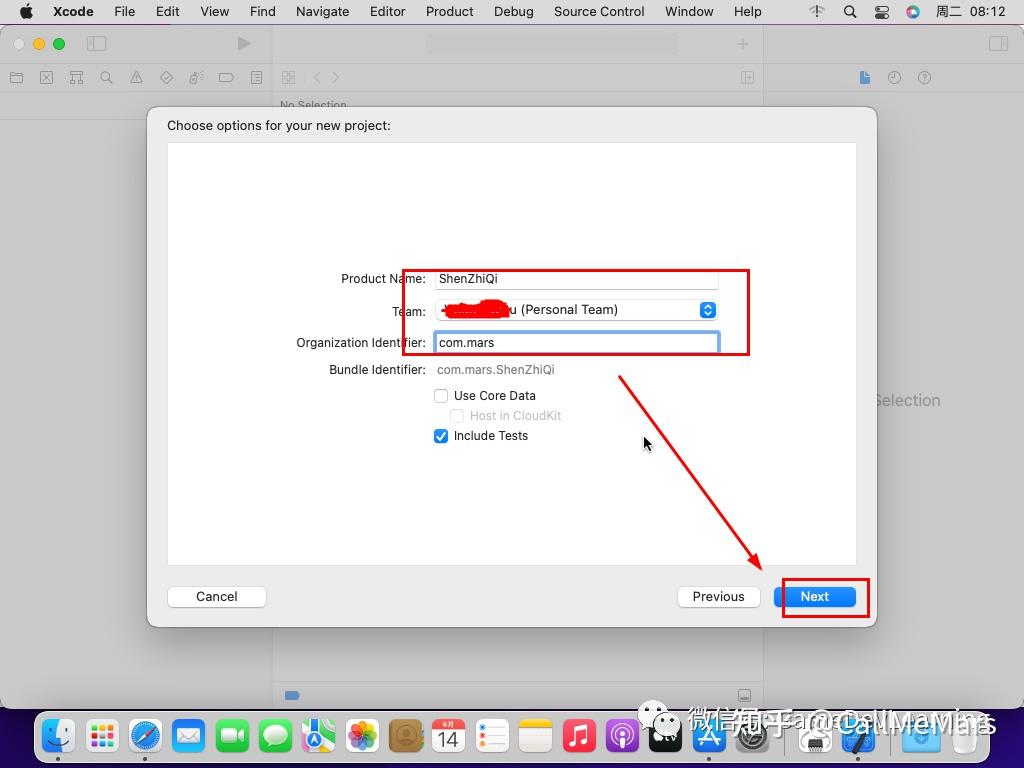Open the Editor menu
The height and width of the screenshot is (768, 1024).
pyautogui.click(x=387, y=11)
